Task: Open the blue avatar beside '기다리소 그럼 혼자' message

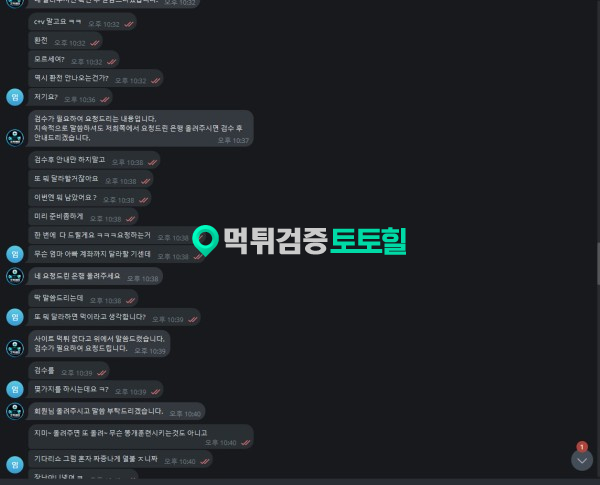Action: pos(15,465)
